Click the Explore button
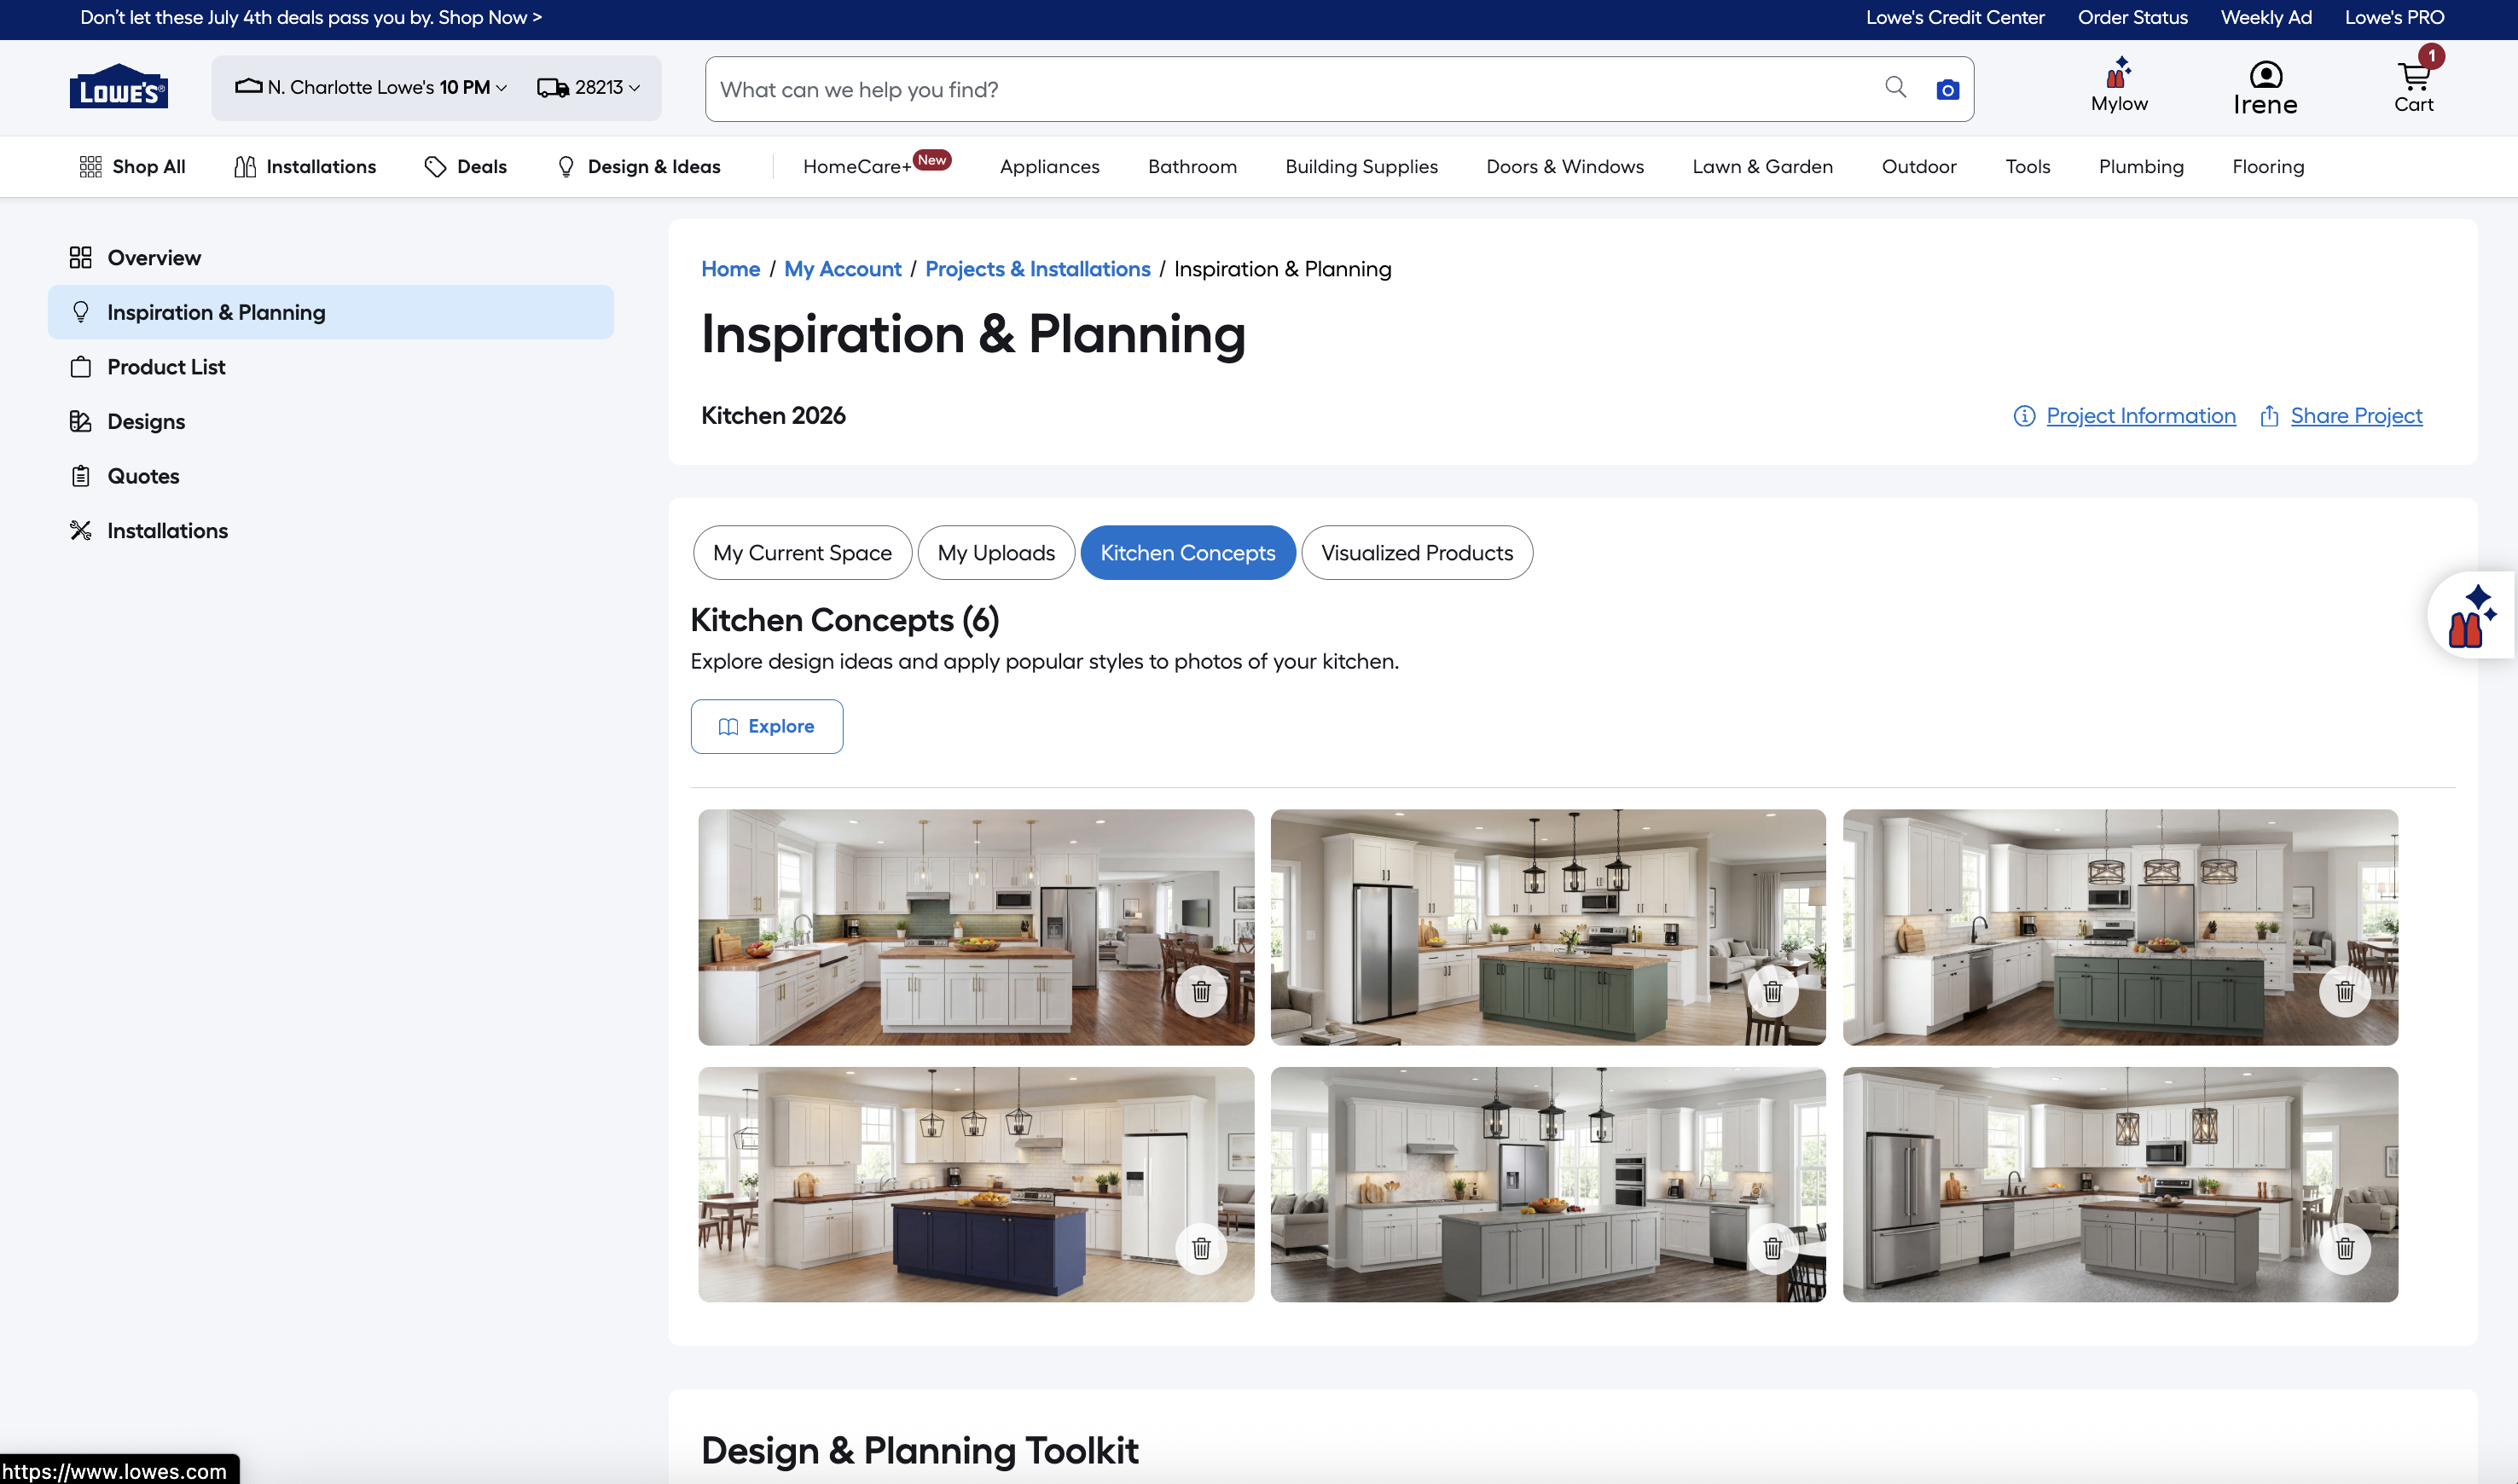 (x=767, y=727)
